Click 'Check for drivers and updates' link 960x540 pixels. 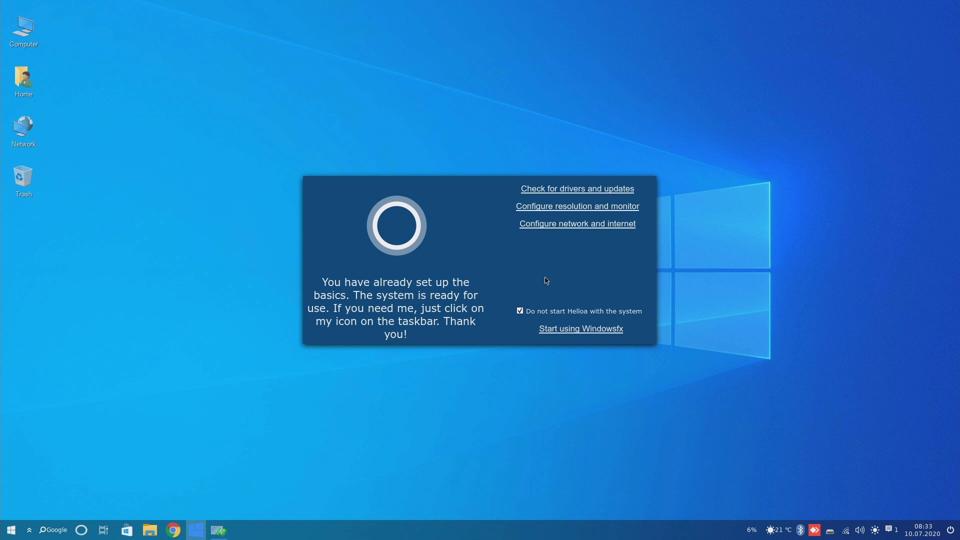[577, 188]
